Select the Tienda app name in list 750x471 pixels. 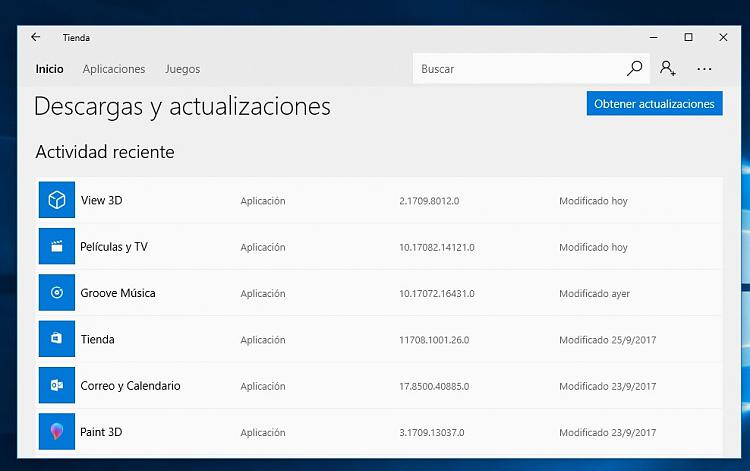(x=98, y=340)
